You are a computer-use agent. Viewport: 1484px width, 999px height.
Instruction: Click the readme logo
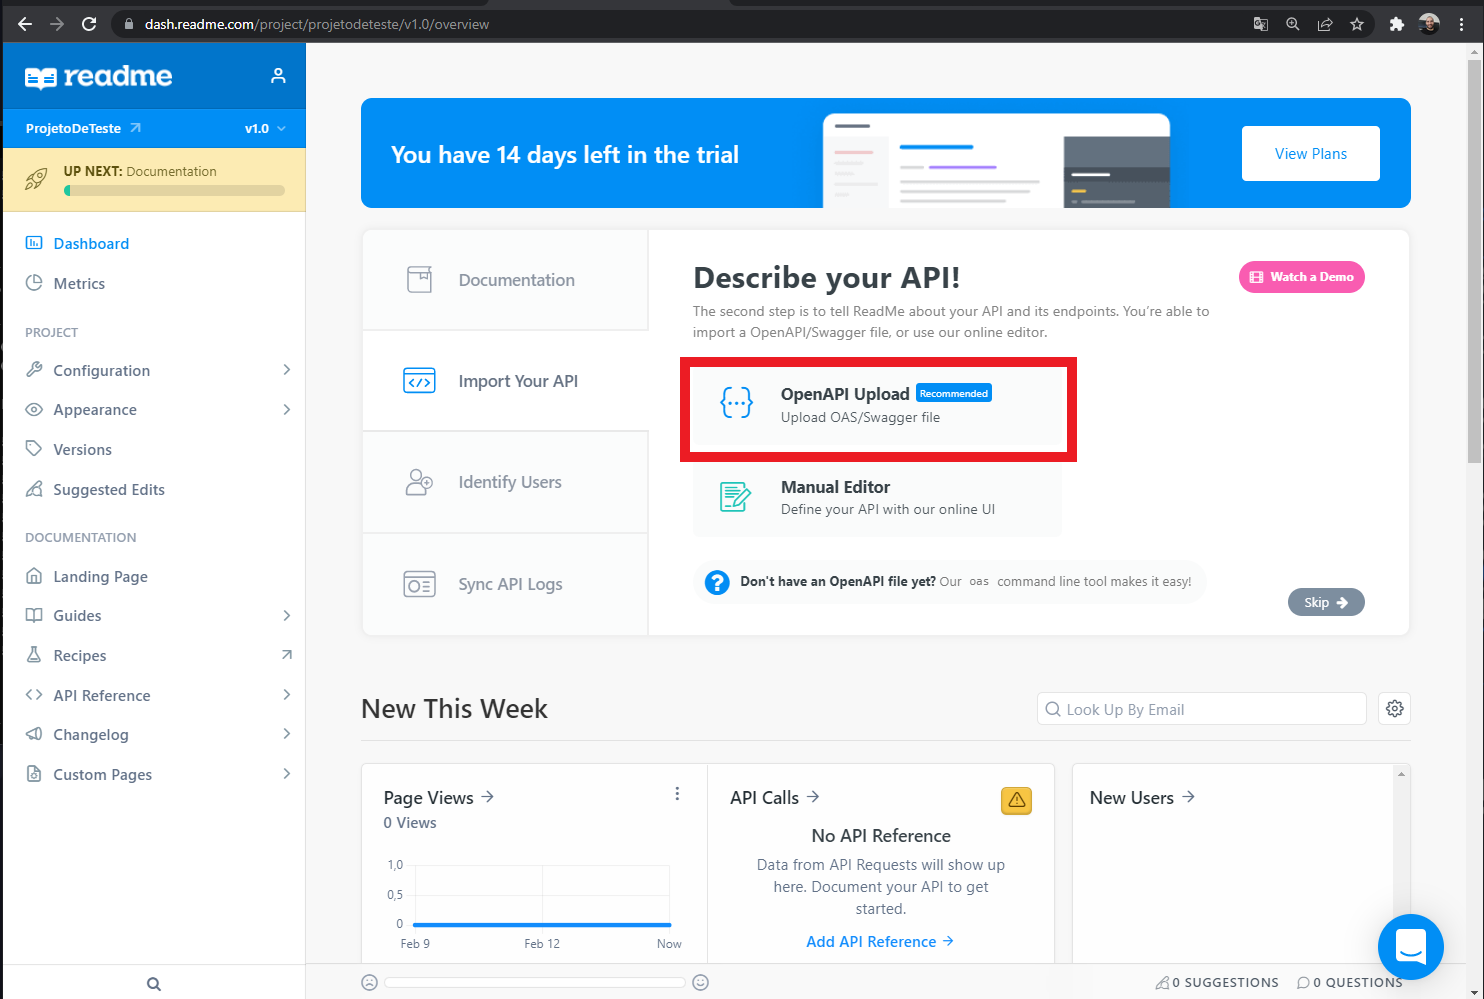pyautogui.click(x=98, y=76)
